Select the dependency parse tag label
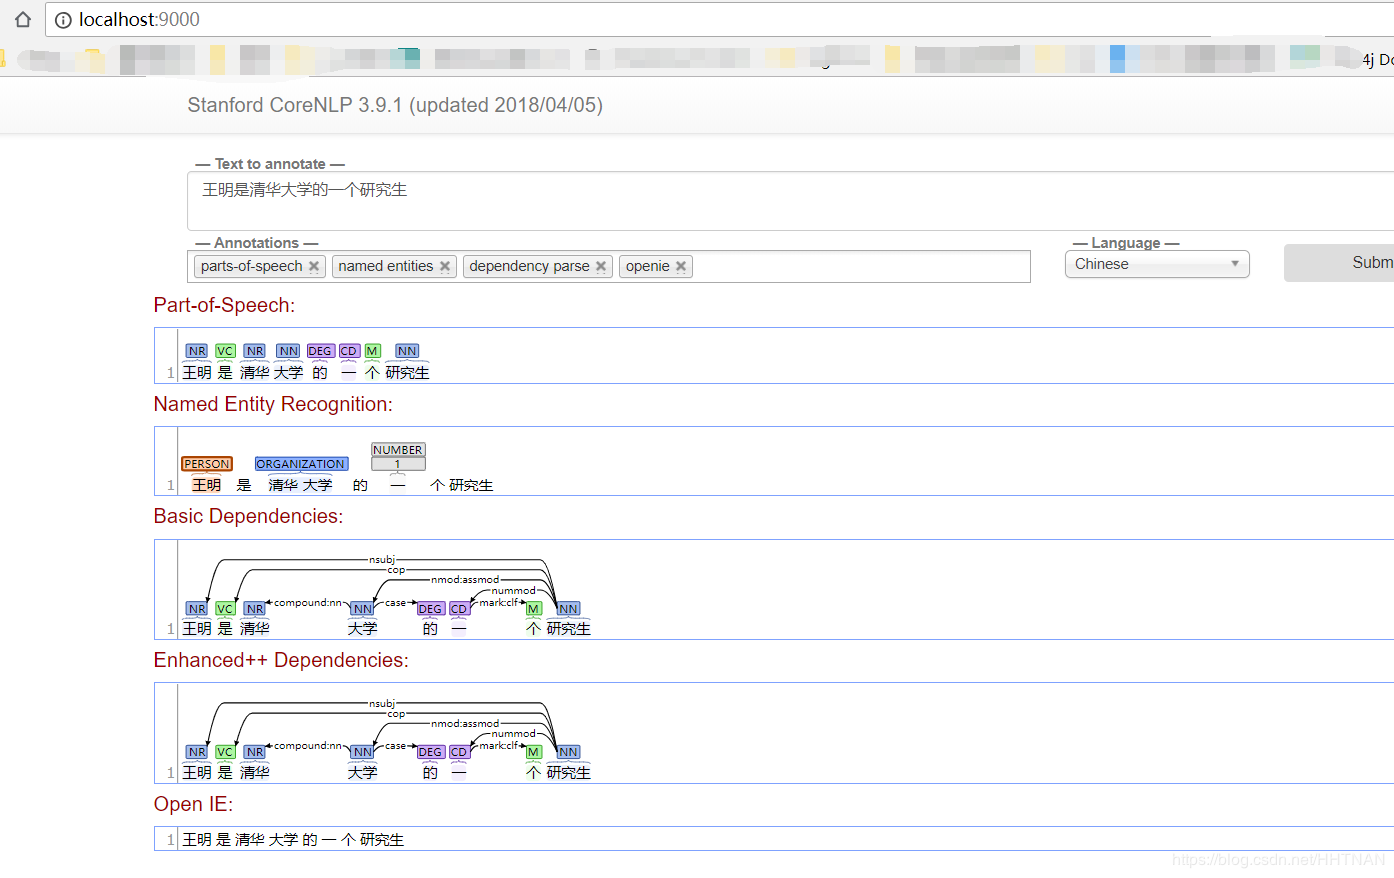The image size is (1394, 878). [x=529, y=266]
